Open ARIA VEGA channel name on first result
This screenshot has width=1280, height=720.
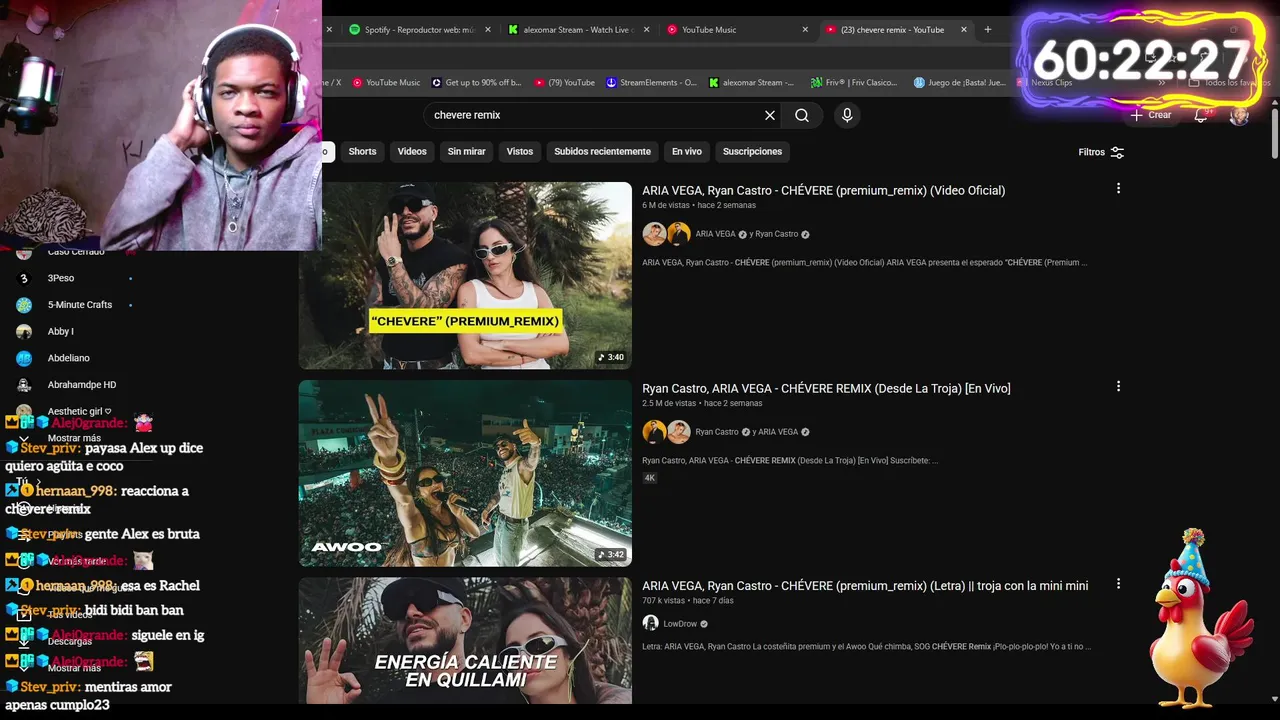(x=715, y=234)
